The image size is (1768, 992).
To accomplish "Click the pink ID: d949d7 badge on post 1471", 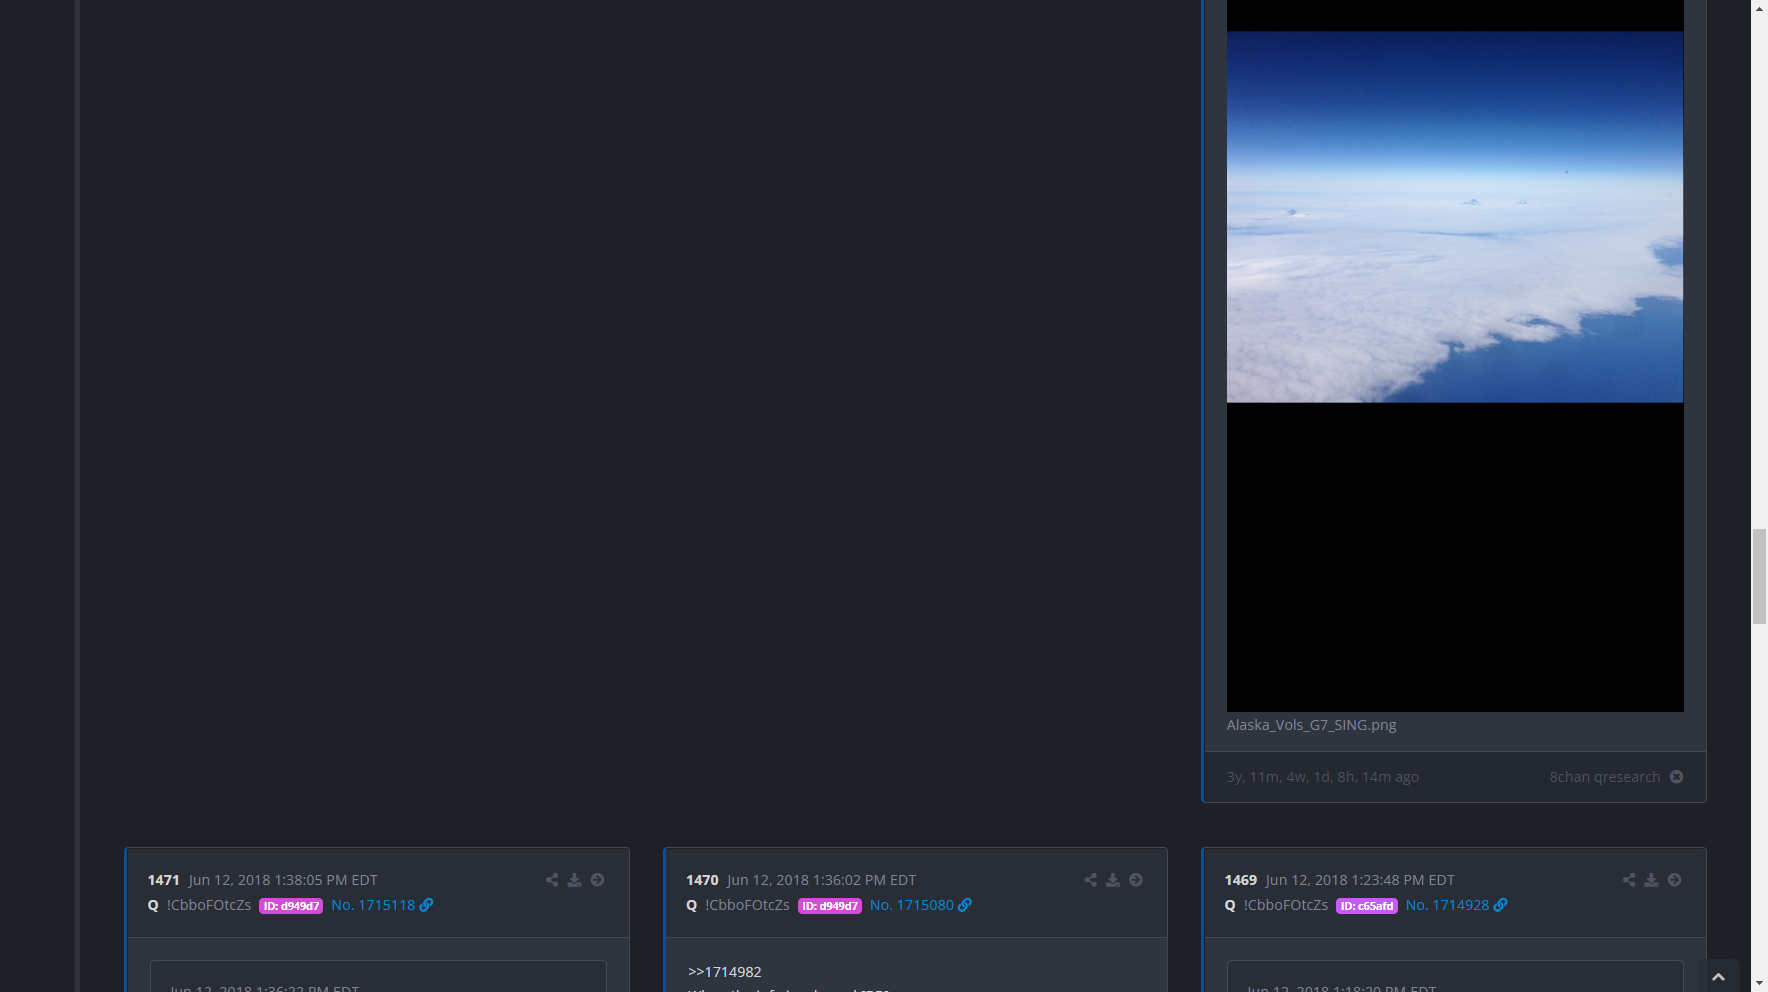I will 291,906.
